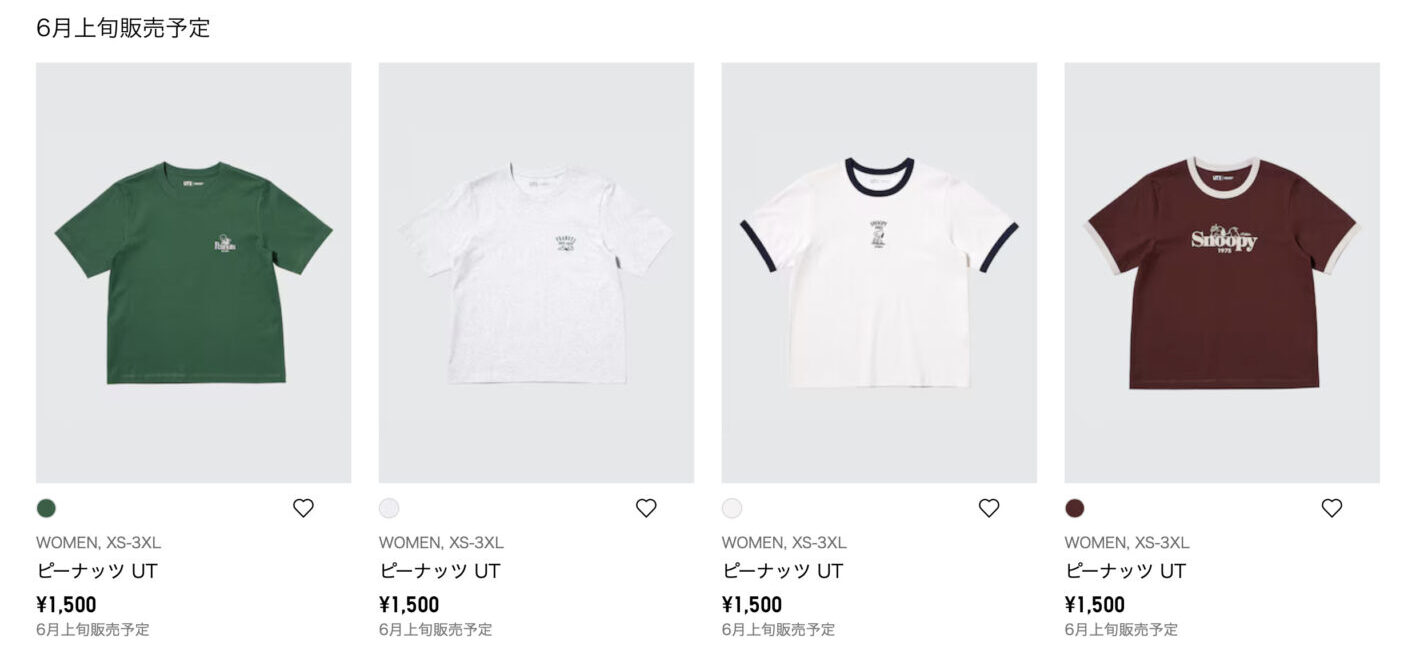Click WOMEN, XS-3XL label under gray shirt

tap(441, 543)
